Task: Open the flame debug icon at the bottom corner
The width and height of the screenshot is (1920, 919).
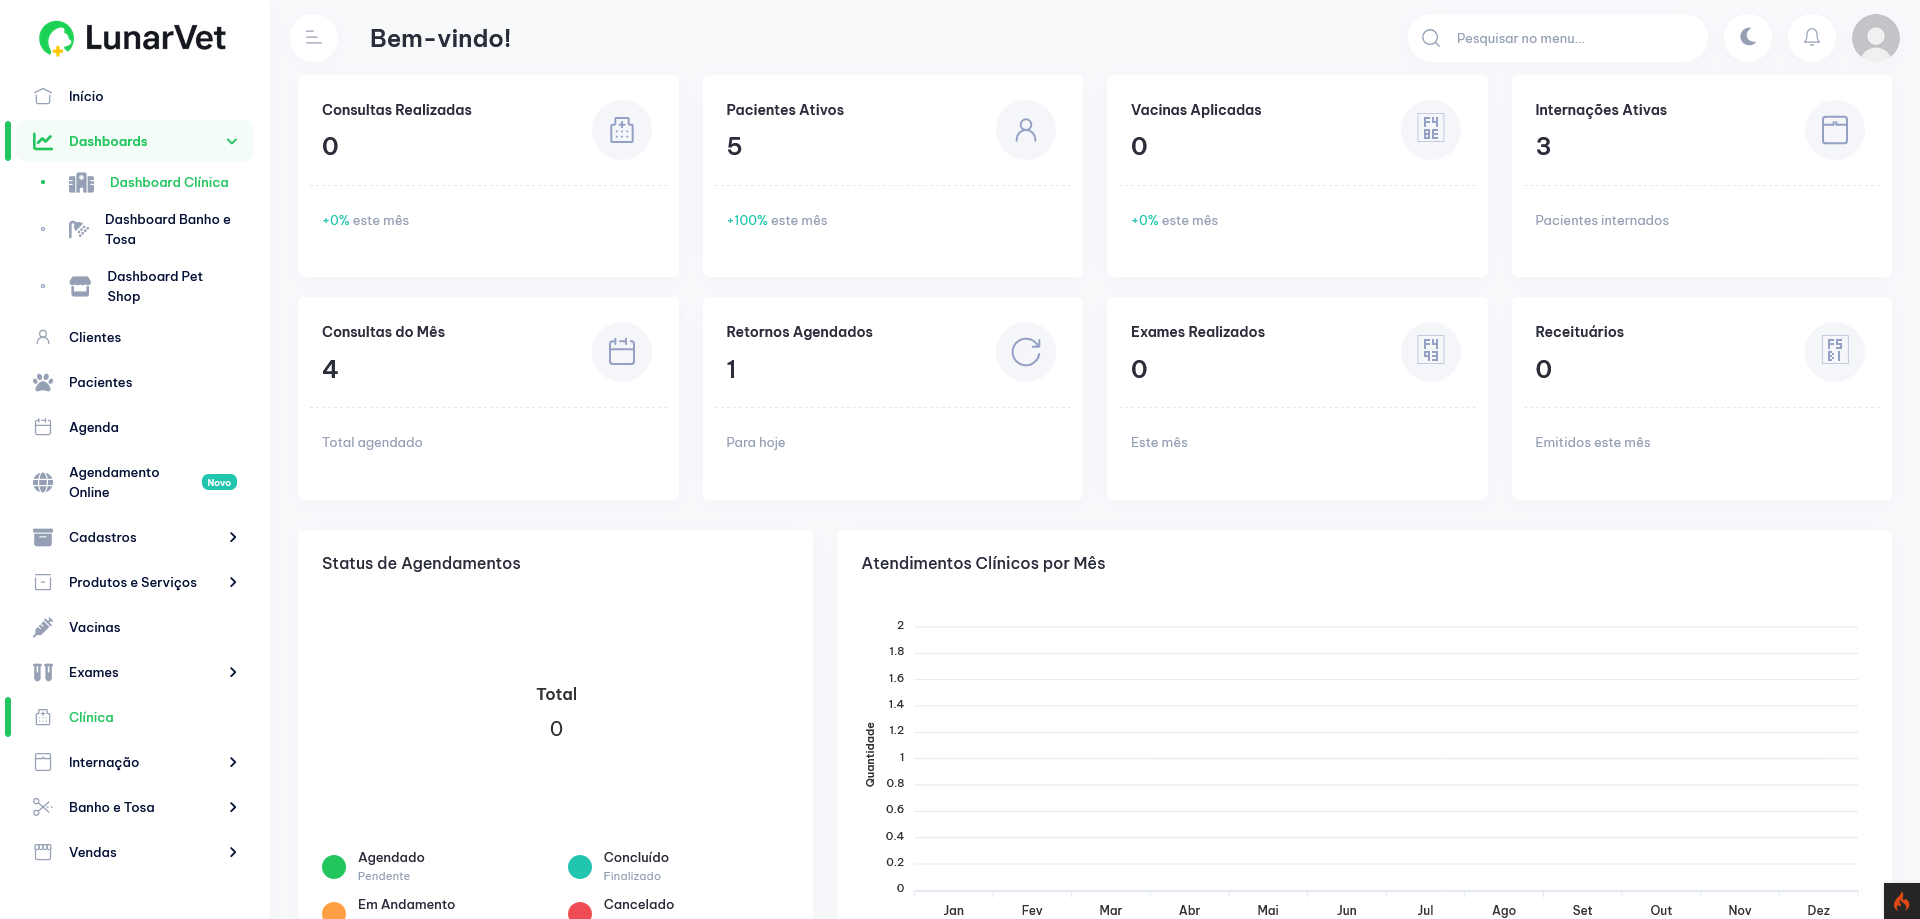Action: [1902, 901]
